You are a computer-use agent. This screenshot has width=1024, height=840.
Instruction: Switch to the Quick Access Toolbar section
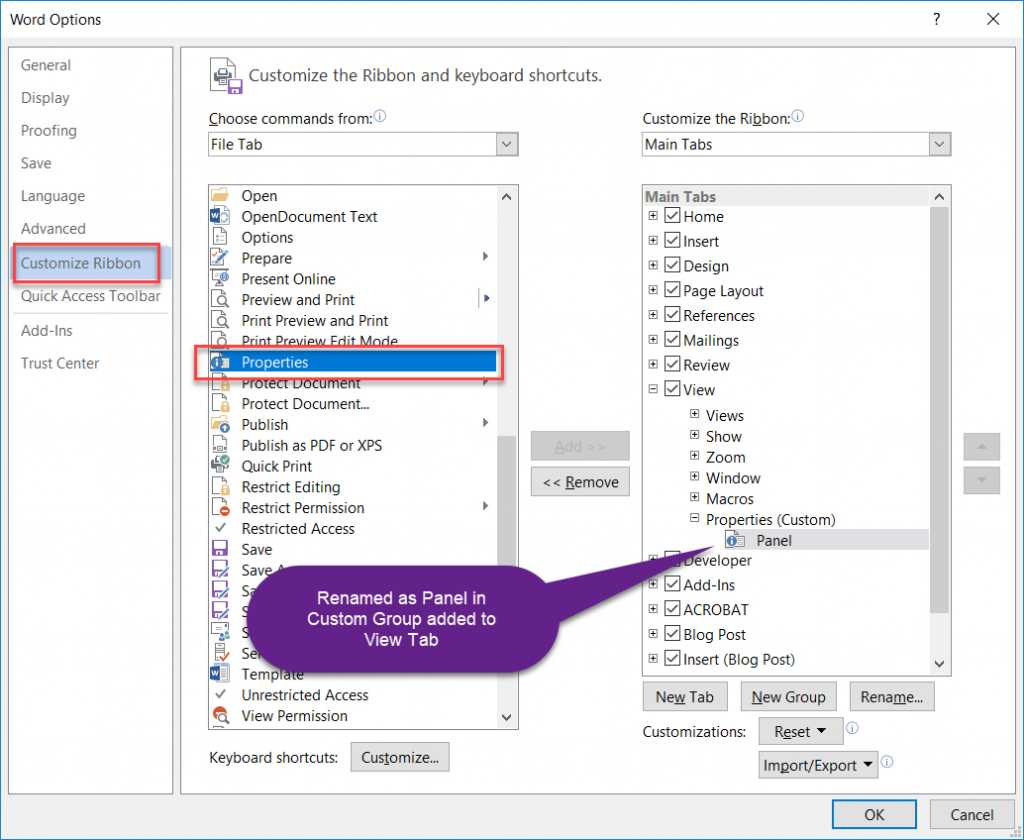click(90, 296)
